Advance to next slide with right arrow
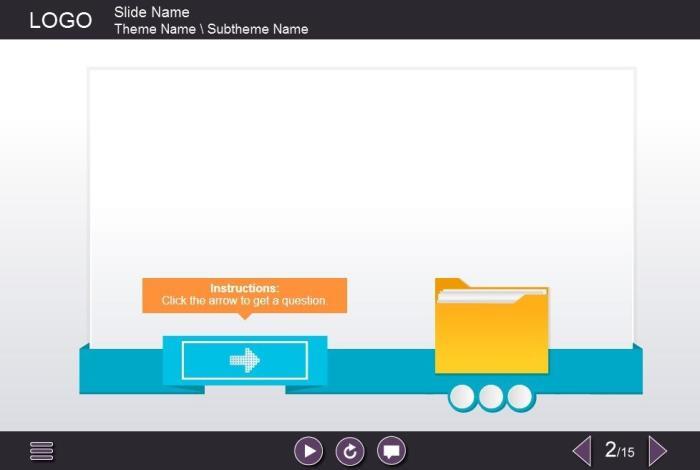 pyautogui.click(x=657, y=451)
